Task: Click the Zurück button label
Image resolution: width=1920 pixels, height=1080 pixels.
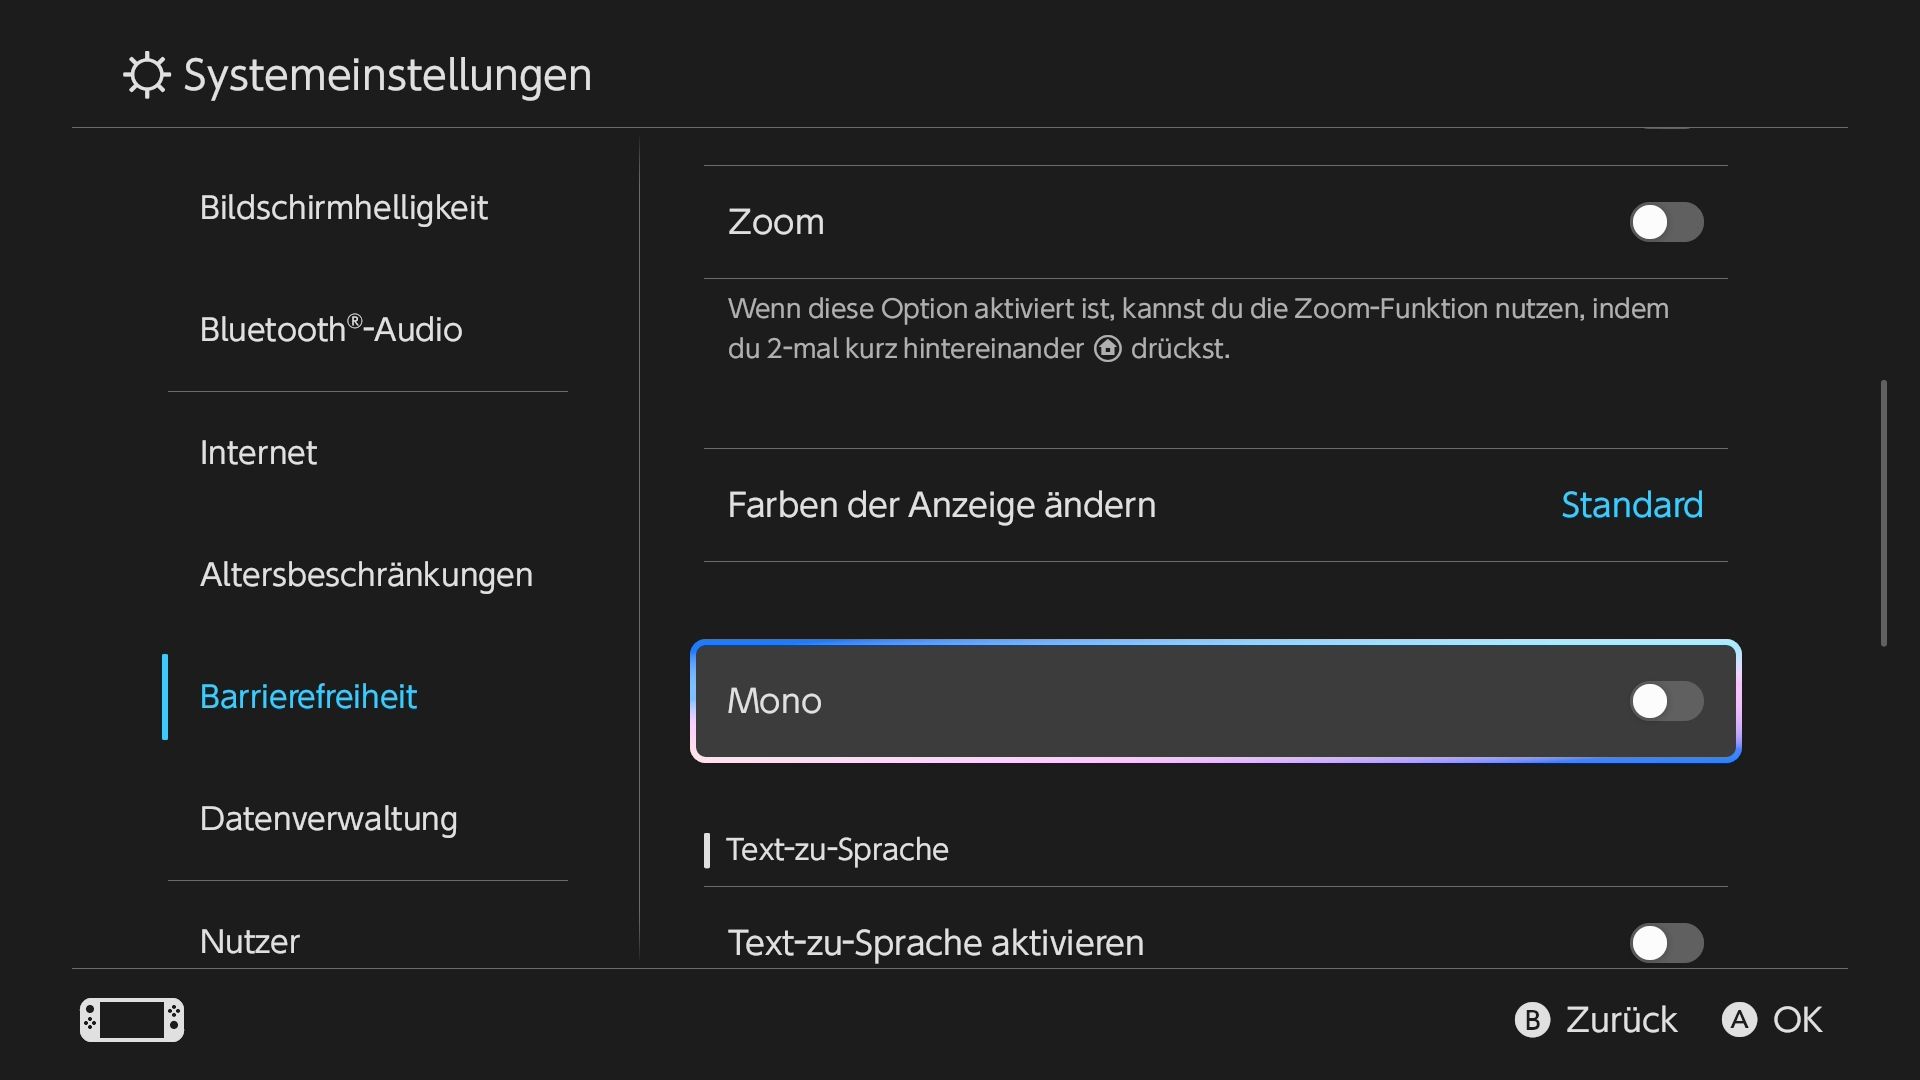Action: coord(1621,1020)
